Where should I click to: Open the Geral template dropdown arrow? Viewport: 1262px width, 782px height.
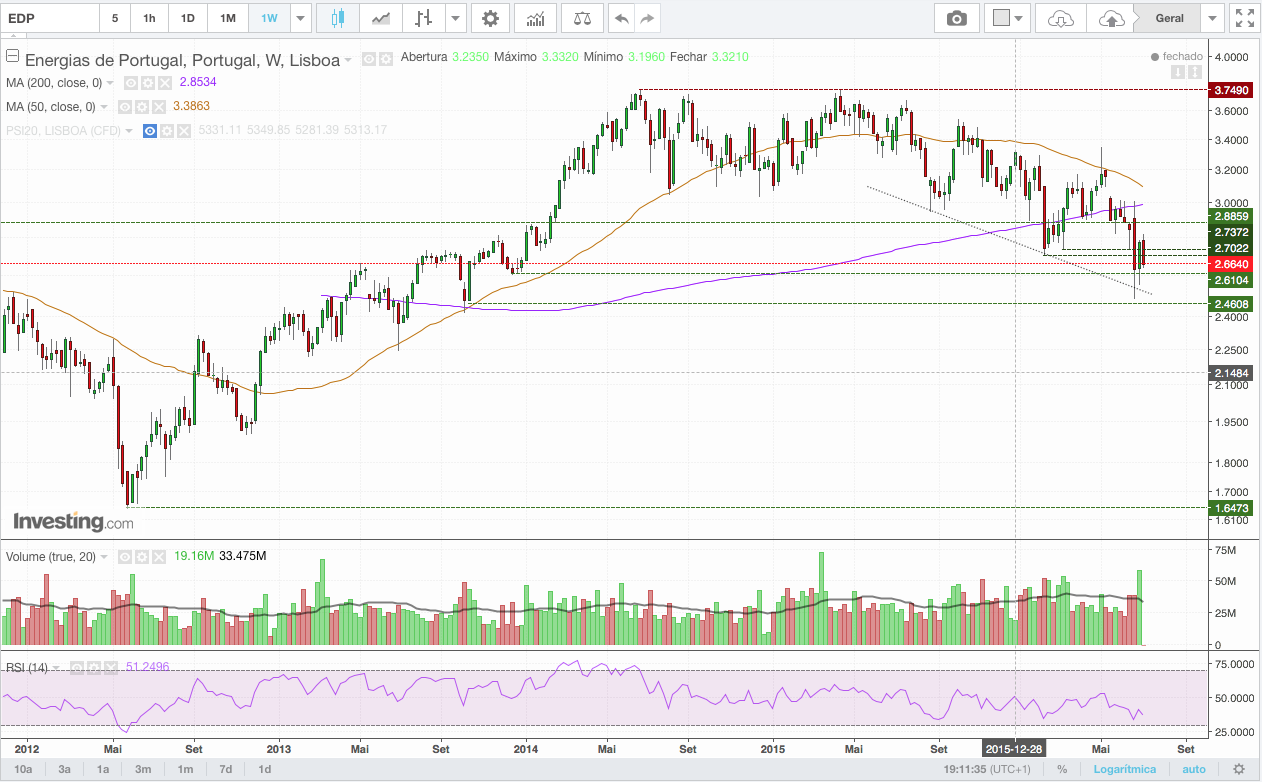(1213, 18)
